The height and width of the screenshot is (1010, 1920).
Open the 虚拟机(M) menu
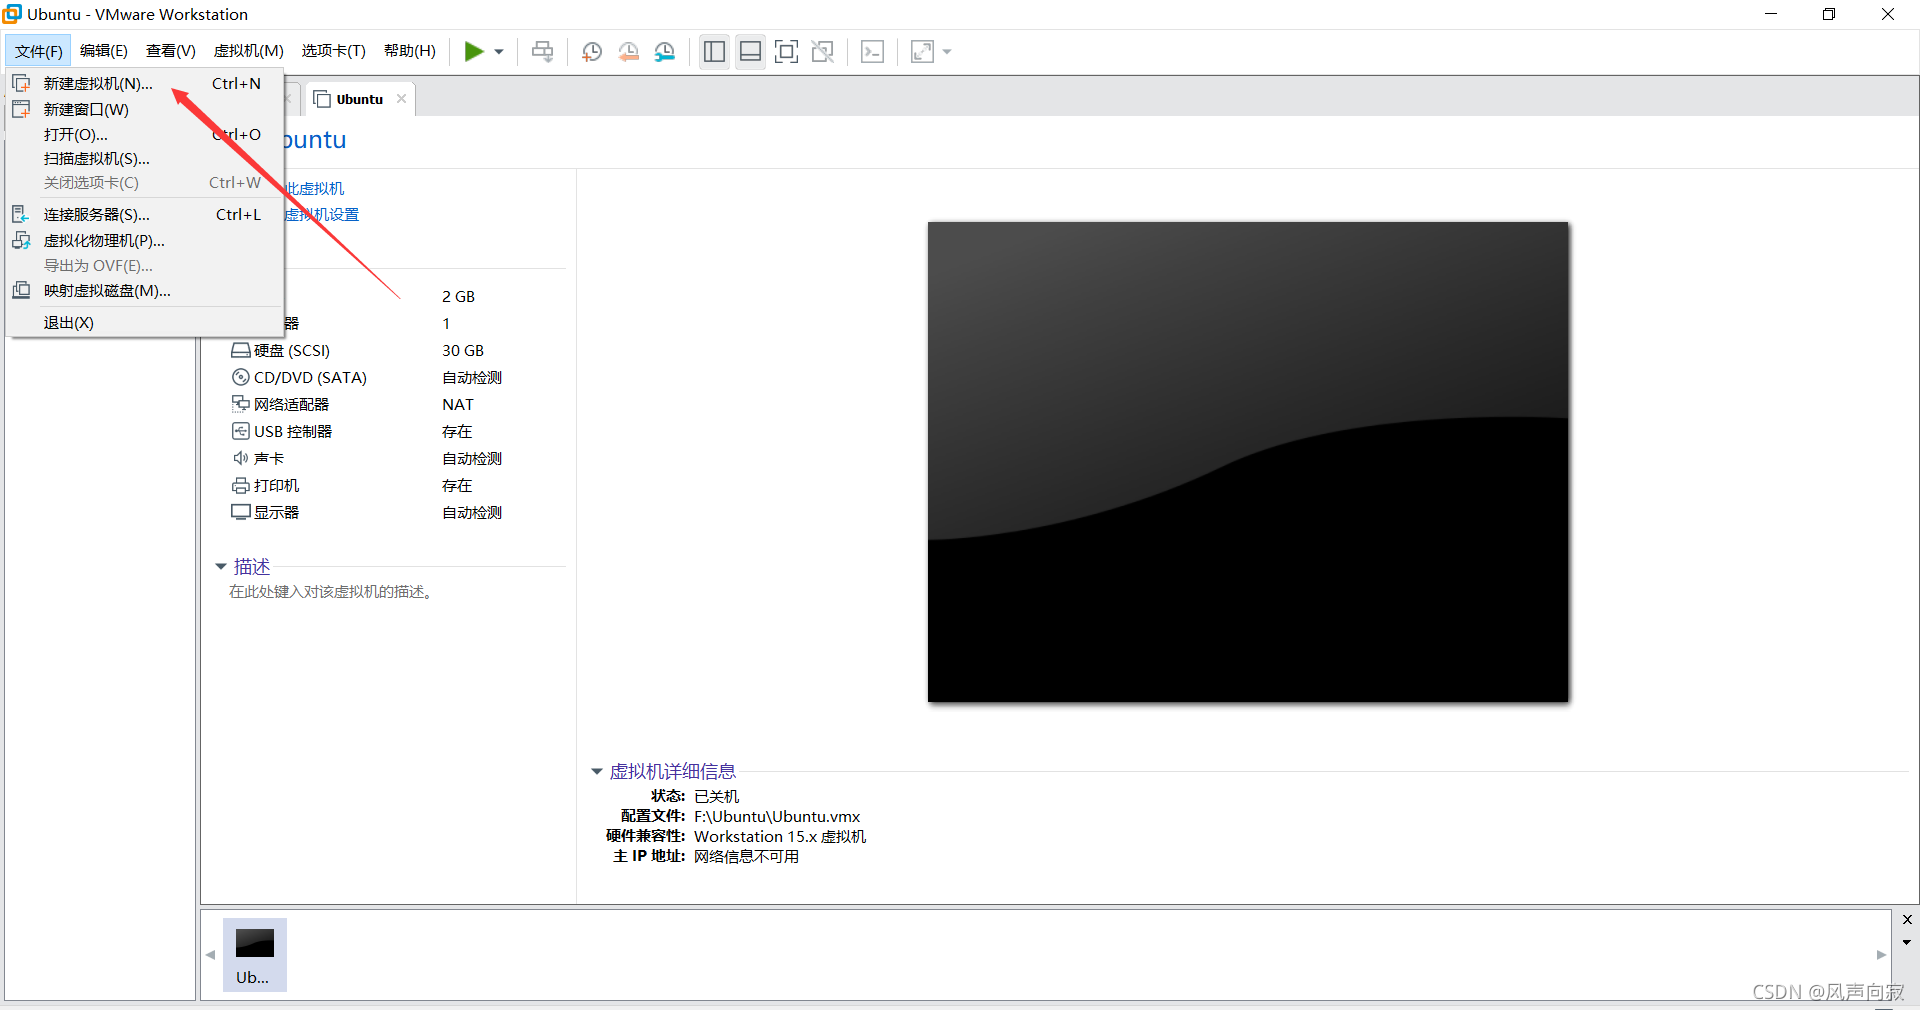point(249,51)
